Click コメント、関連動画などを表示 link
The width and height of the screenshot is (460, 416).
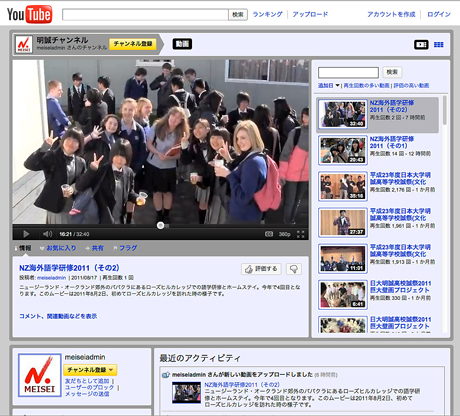click(x=58, y=316)
